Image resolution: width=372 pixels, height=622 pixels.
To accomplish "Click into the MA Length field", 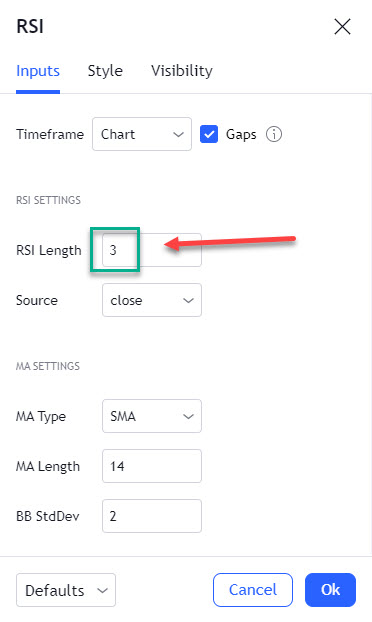I will (152, 466).
